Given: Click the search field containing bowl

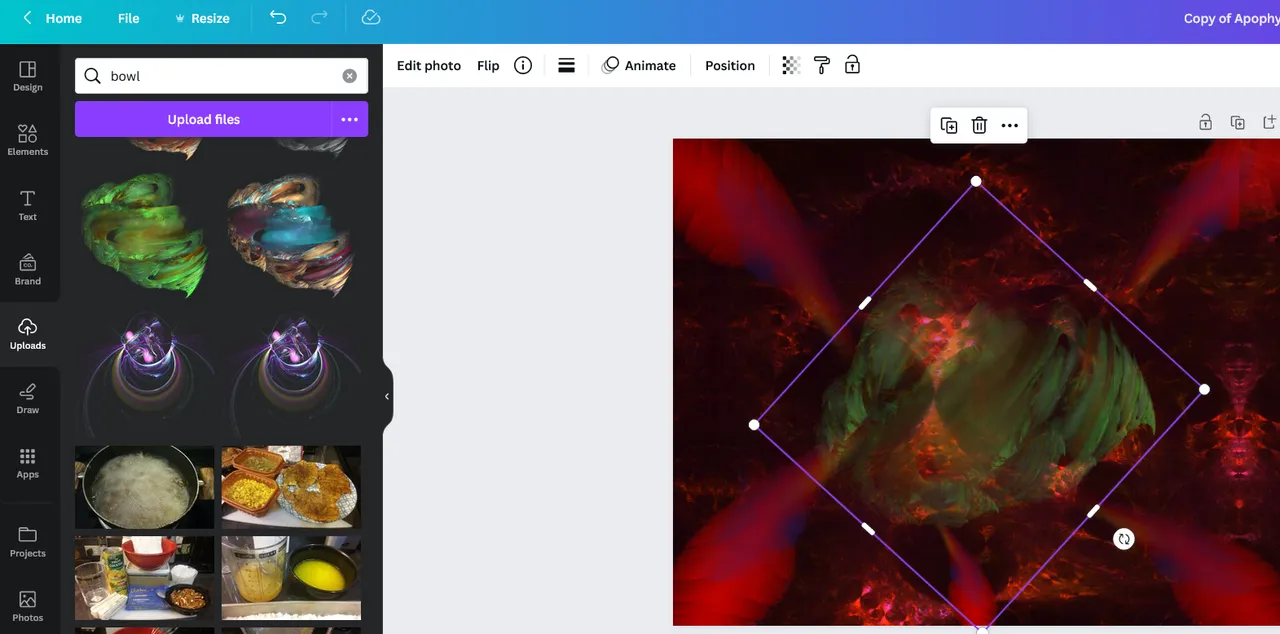Looking at the screenshot, I should click(x=221, y=76).
